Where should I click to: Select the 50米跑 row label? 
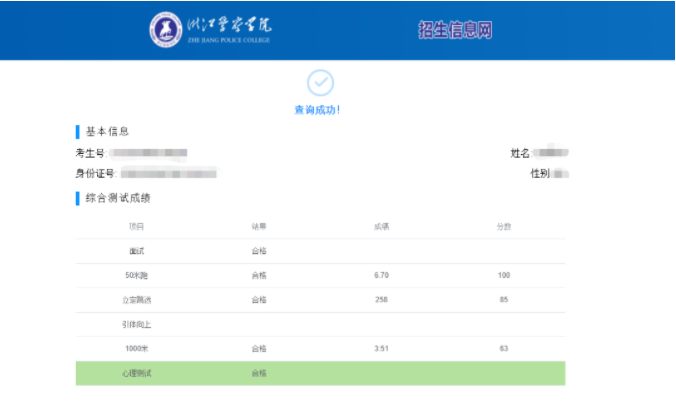coord(137,275)
